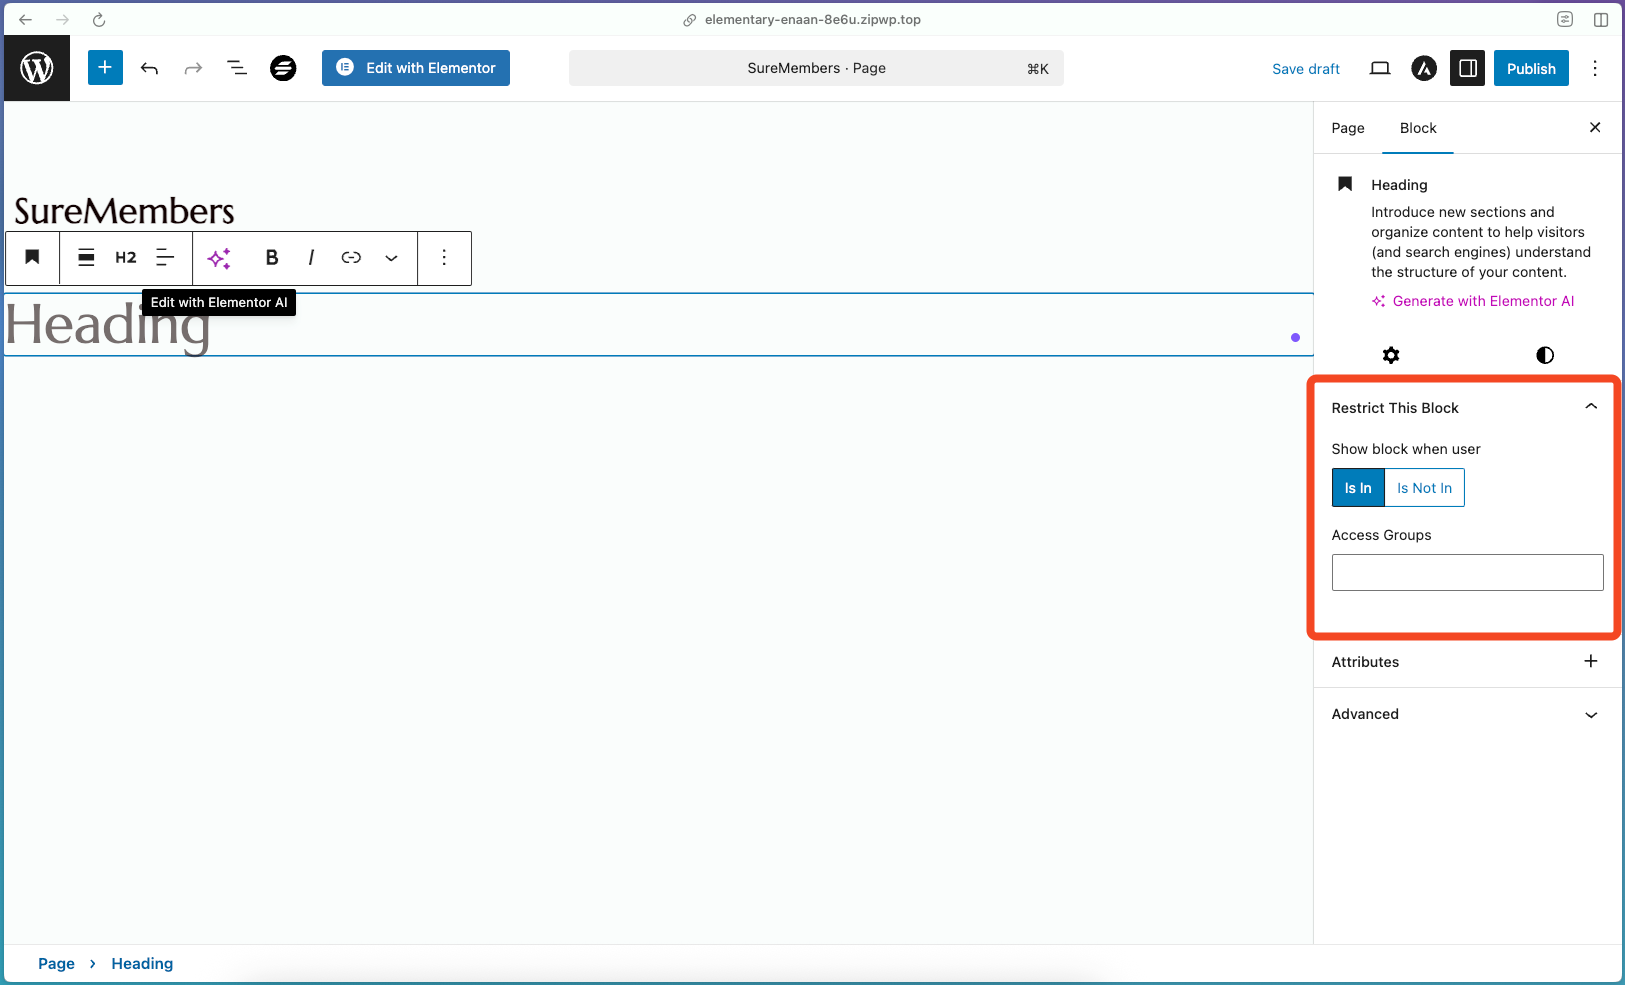Image resolution: width=1625 pixels, height=985 pixels.
Task: Open the block toolbar options three dots
Action: 444,257
